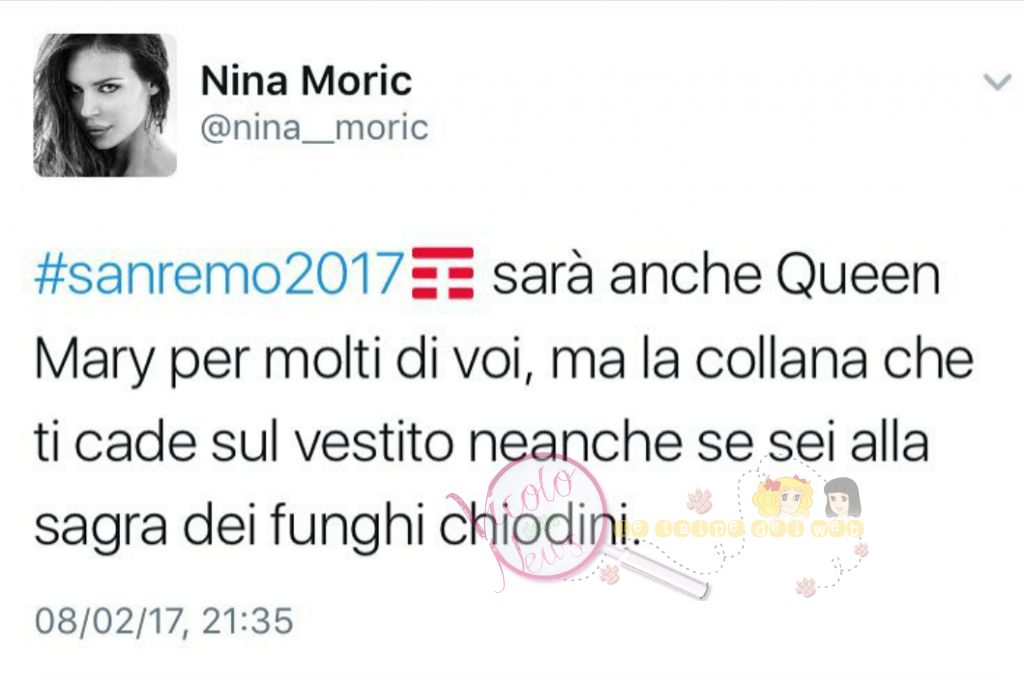Click the paw print above the yellow watermark text
The height and width of the screenshot is (680, 1024).
(x=700, y=501)
